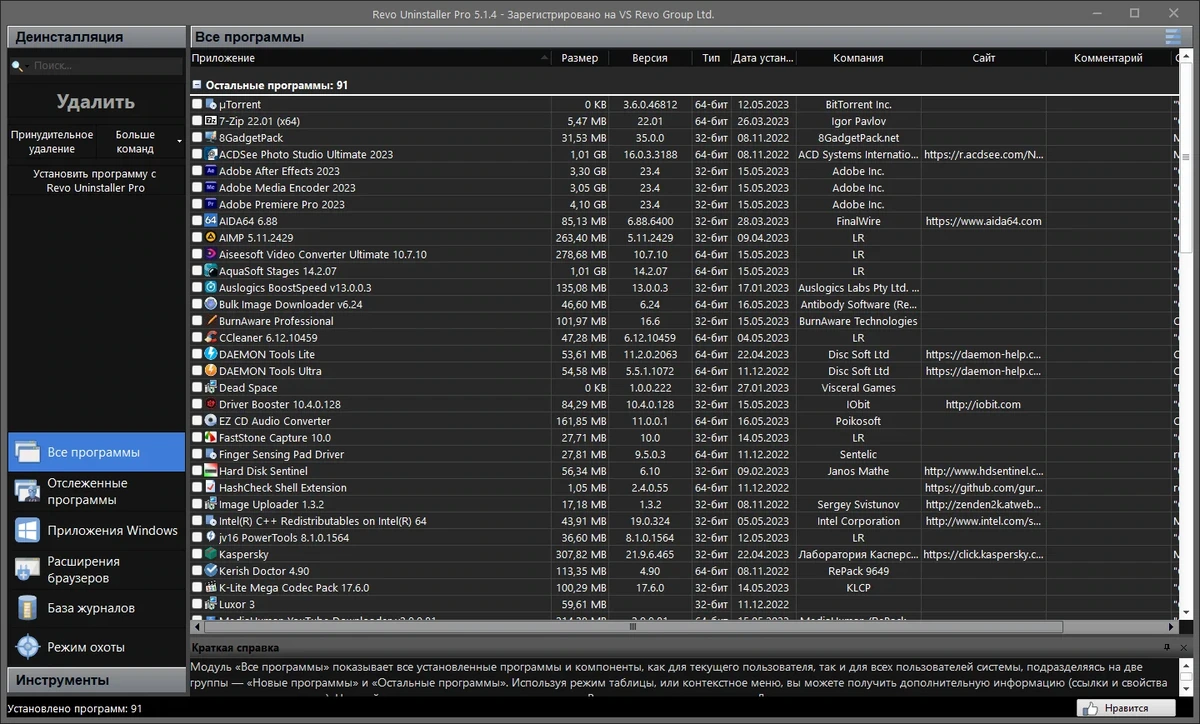
Task: Click the µTorrent program icon
Action: [211, 104]
